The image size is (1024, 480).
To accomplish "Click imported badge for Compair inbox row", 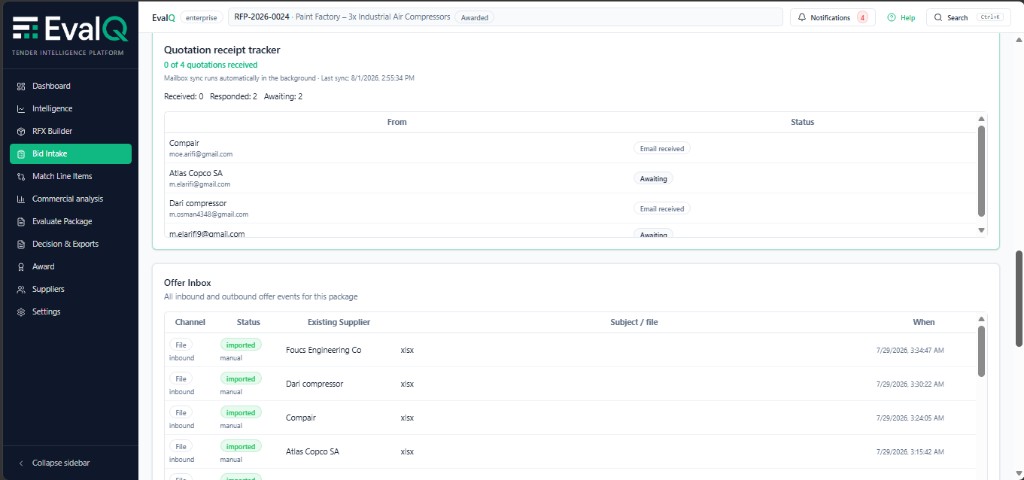I will [240, 413].
